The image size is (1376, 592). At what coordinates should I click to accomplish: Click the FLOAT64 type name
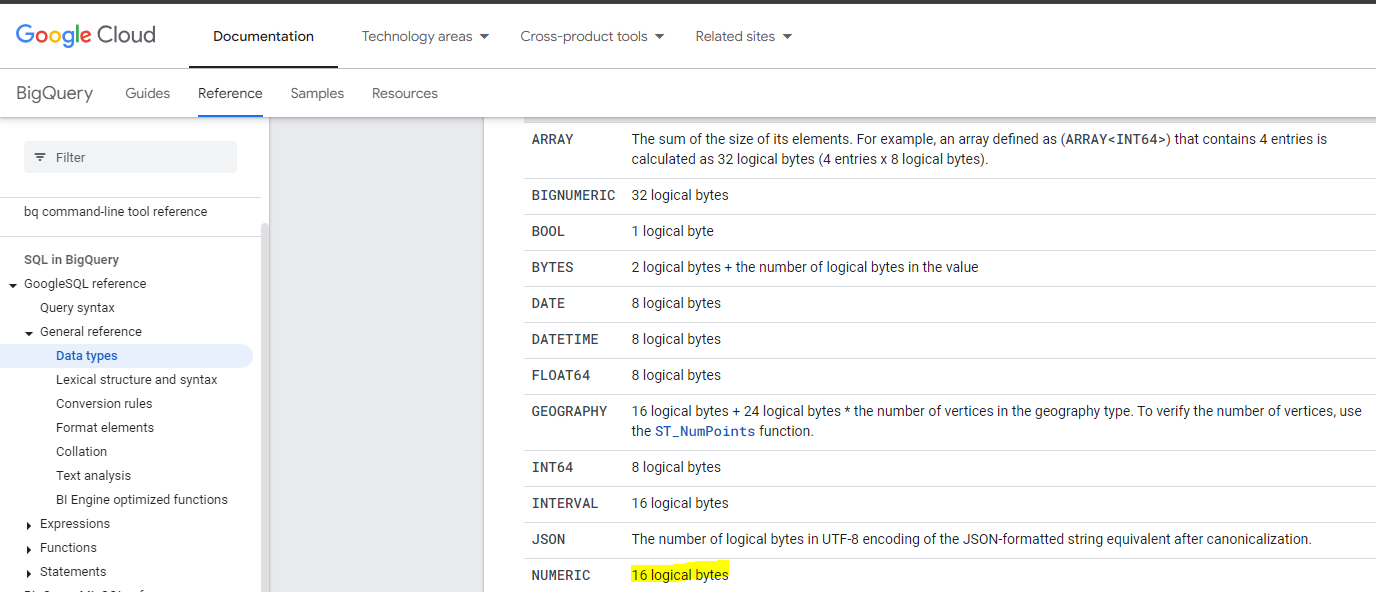coord(561,375)
